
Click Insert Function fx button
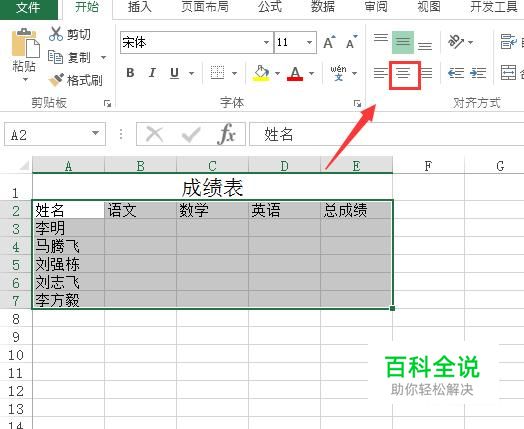coord(227,134)
